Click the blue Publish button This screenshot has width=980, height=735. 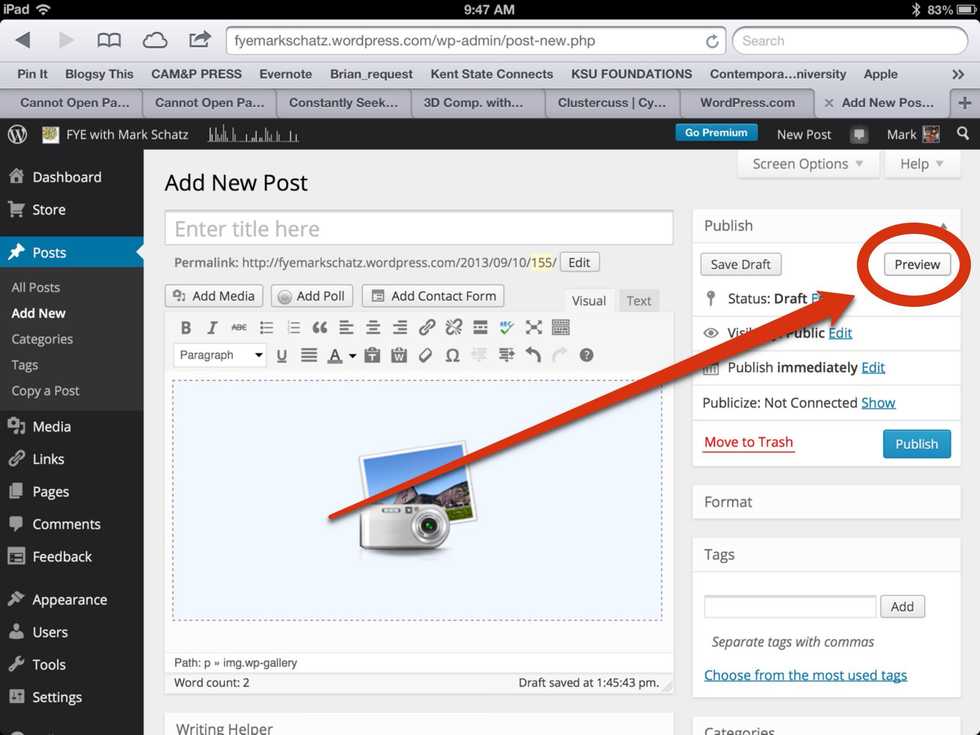916,444
